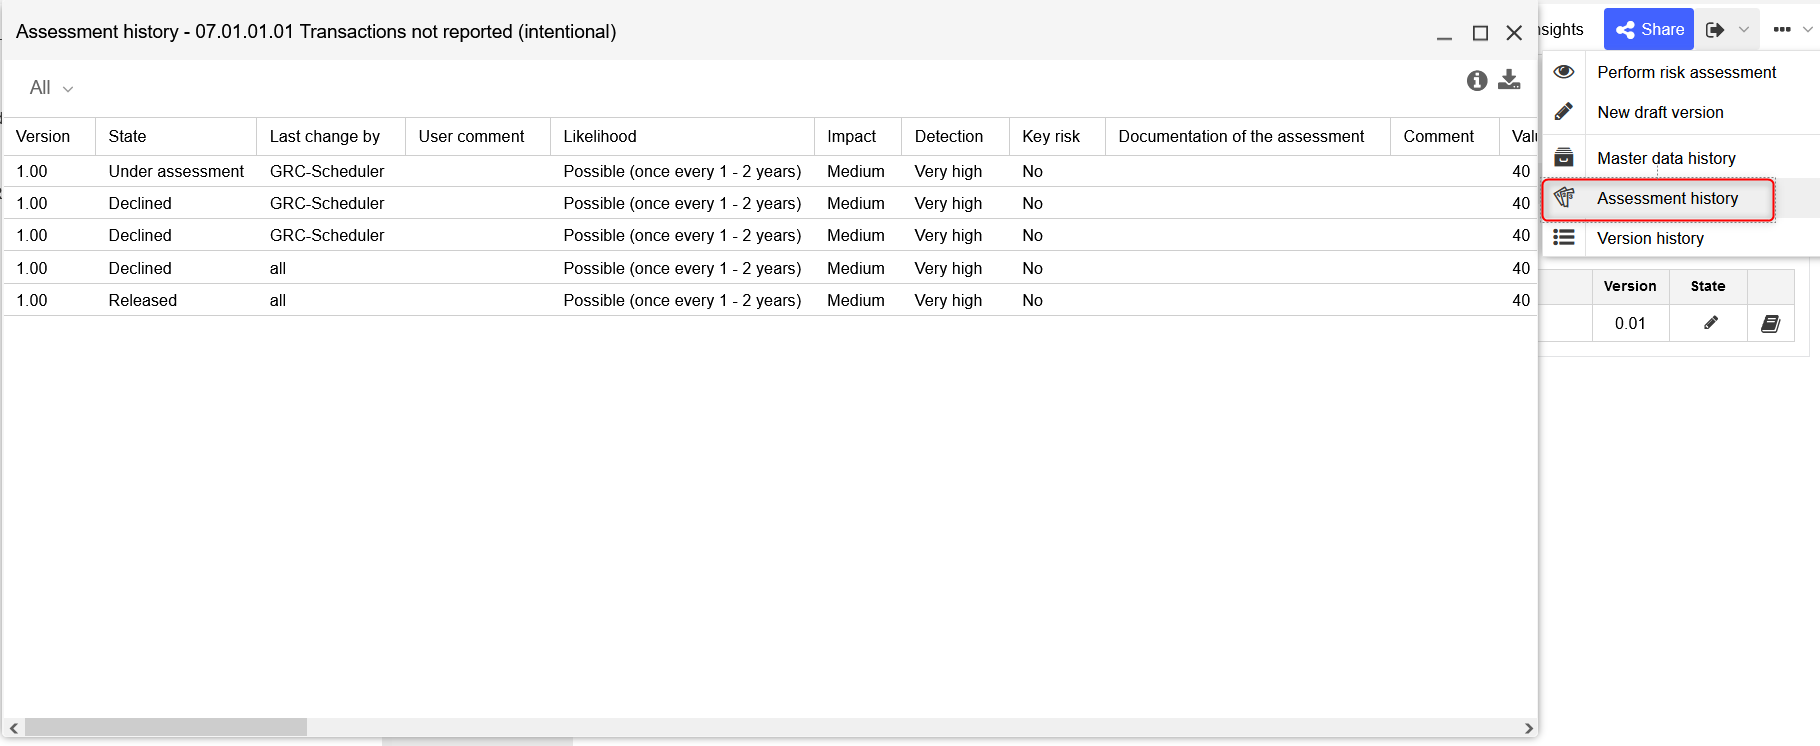
Task: Click the pencil state icon for version 0.01
Action: [1711, 323]
